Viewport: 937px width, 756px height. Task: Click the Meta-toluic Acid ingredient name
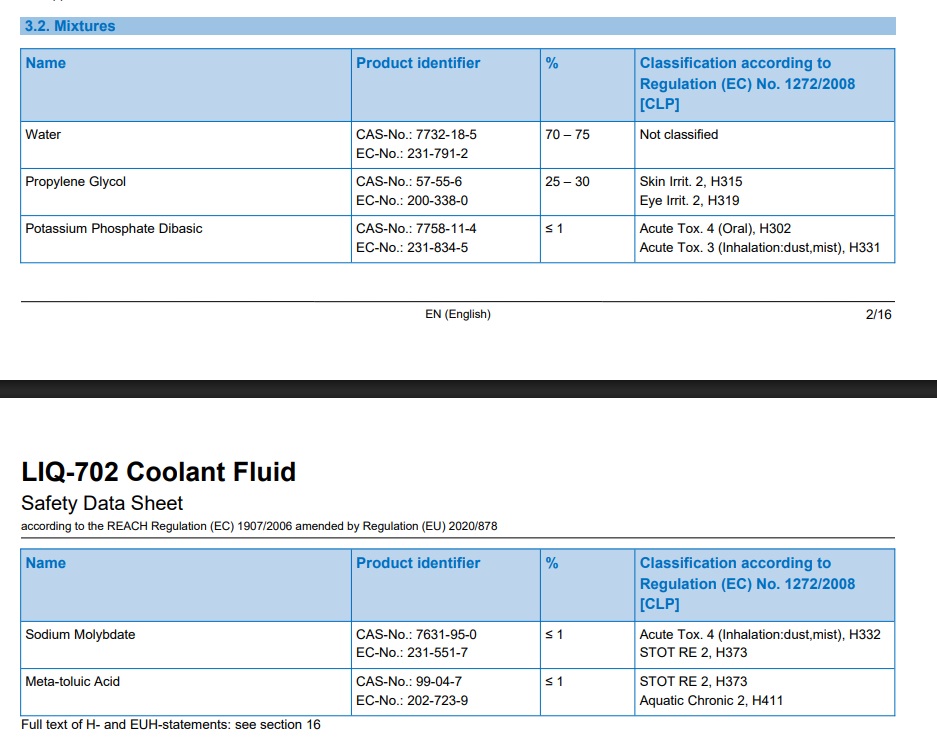[x=73, y=682]
